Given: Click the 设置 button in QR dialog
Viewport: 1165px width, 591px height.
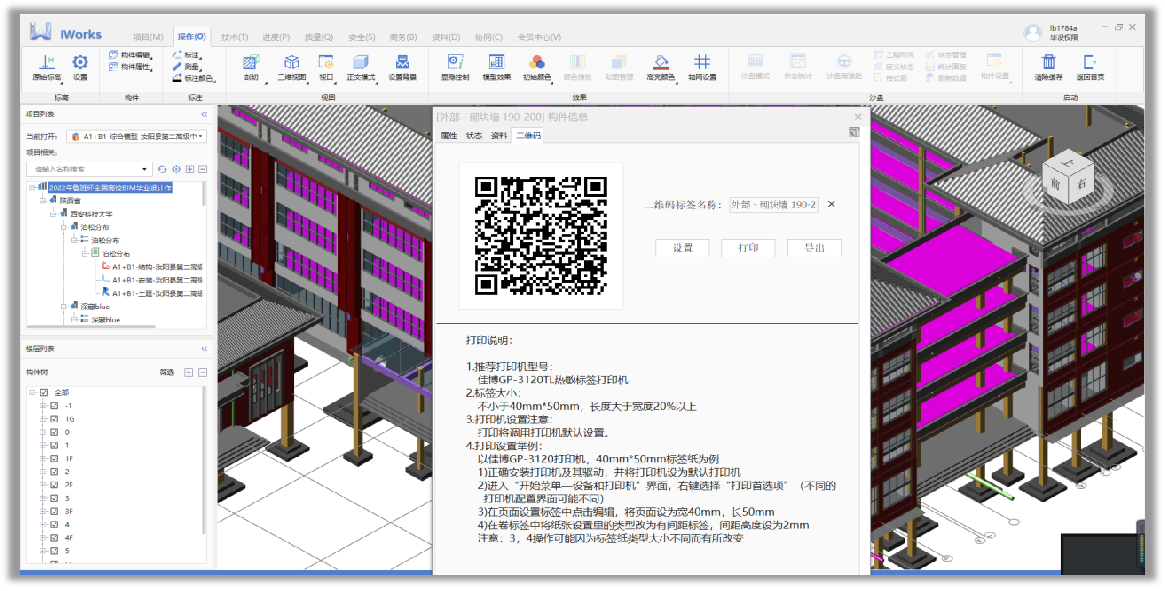Looking at the screenshot, I should point(683,248).
